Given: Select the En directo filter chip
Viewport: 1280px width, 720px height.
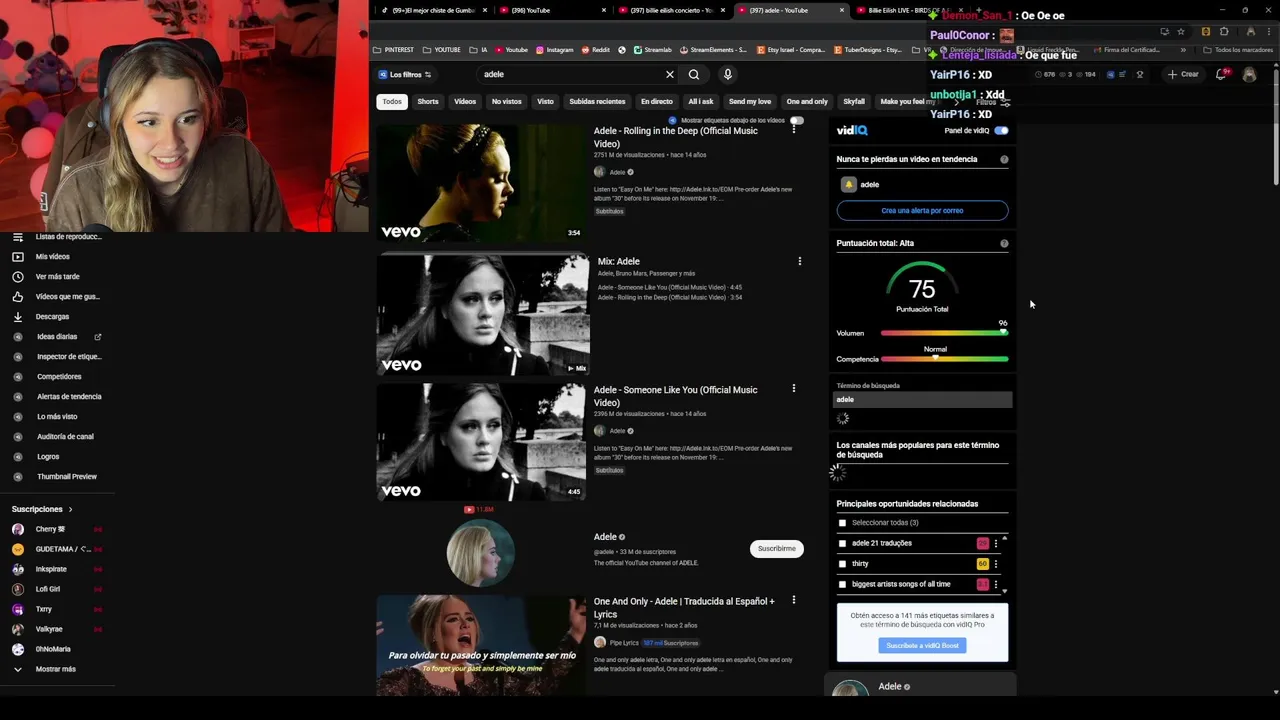Looking at the screenshot, I should click(x=657, y=101).
